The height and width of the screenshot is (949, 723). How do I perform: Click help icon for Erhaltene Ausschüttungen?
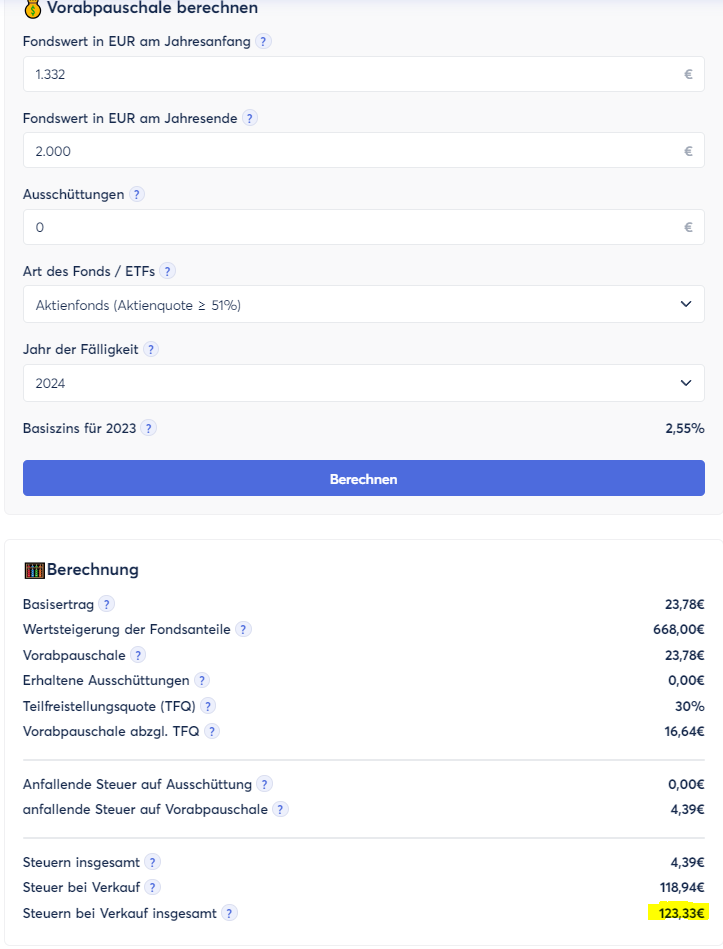202,680
